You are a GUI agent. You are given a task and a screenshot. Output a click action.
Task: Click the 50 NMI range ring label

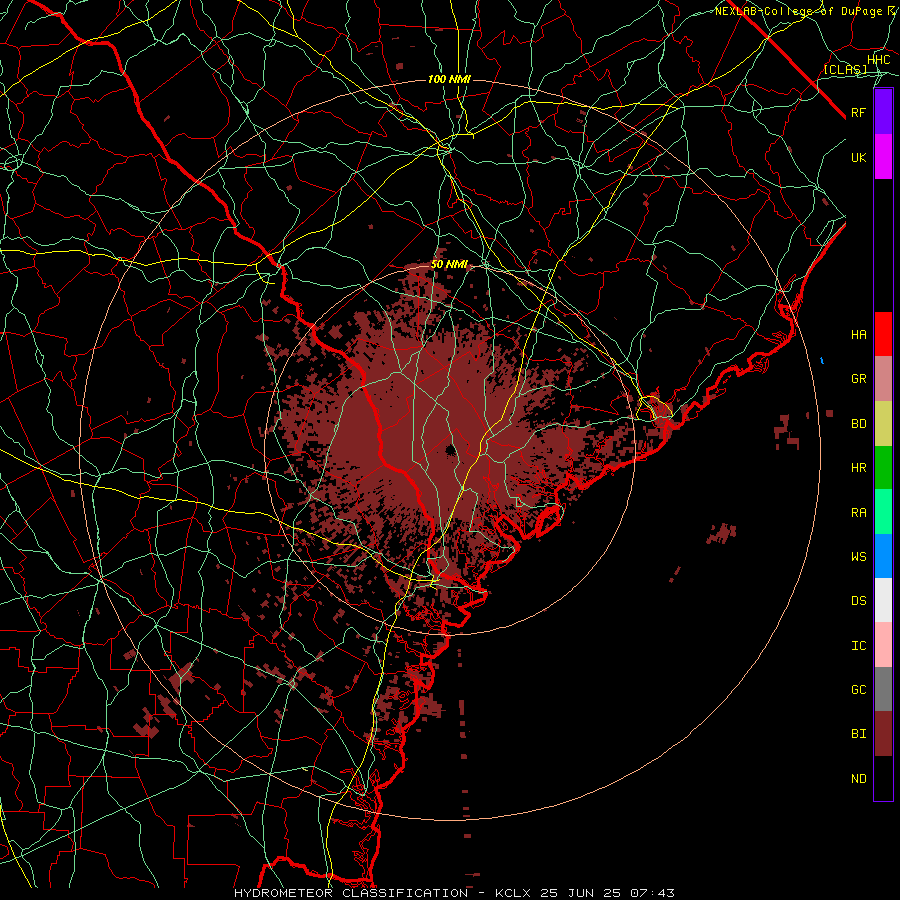coord(449,265)
